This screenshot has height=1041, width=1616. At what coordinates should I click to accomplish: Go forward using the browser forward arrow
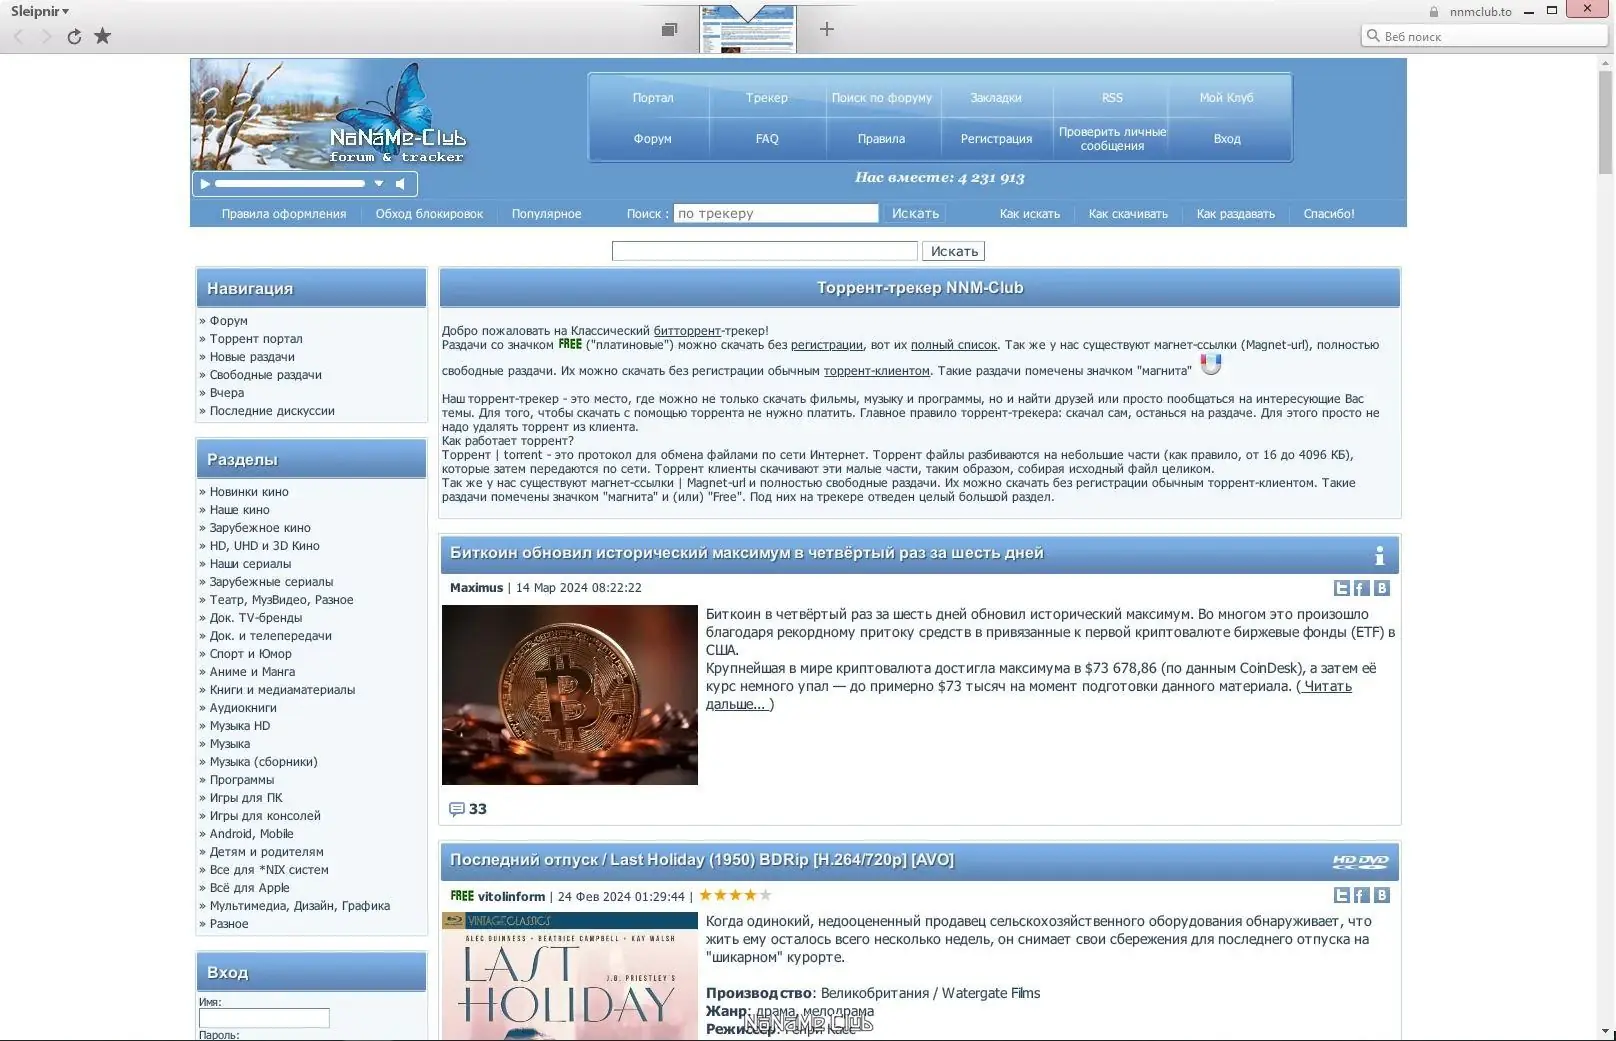click(46, 37)
